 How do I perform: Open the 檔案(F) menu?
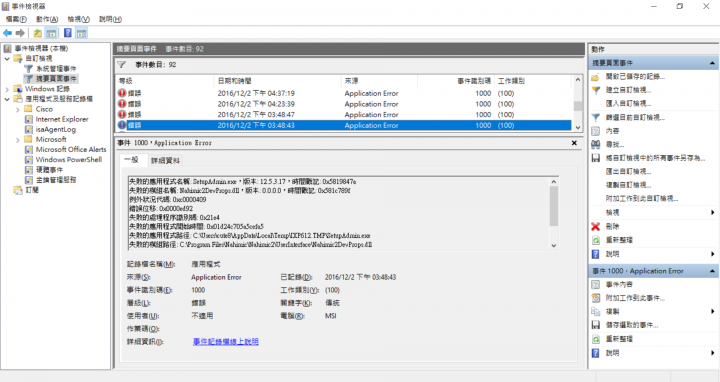(16, 19)
